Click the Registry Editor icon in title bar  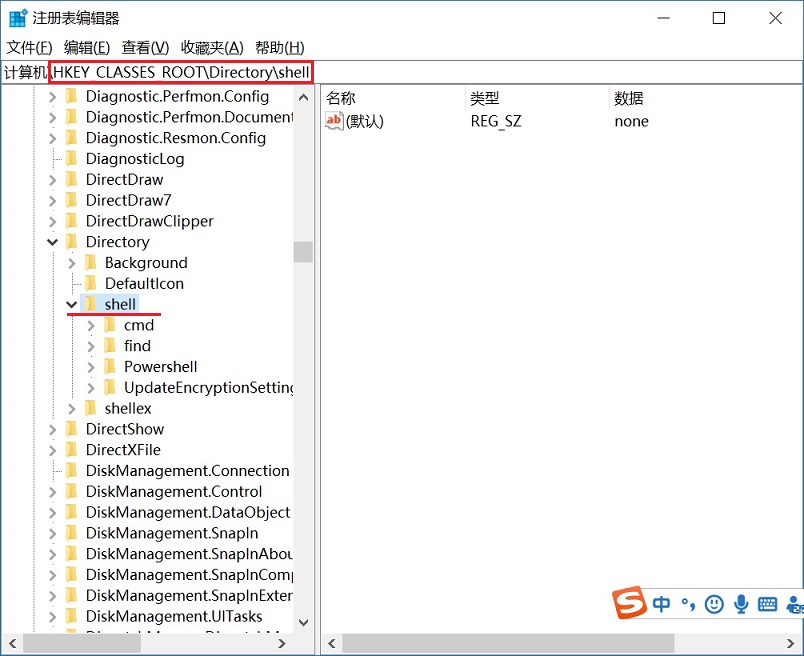tap(17, 16)
